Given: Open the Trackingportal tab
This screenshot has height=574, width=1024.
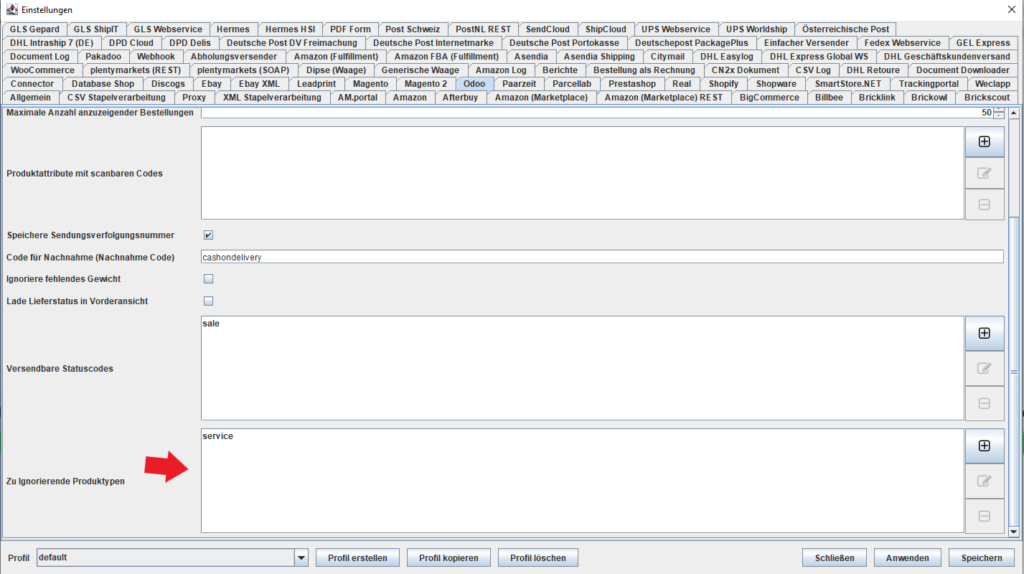Looking at the screenshot, I should (928, 84).
